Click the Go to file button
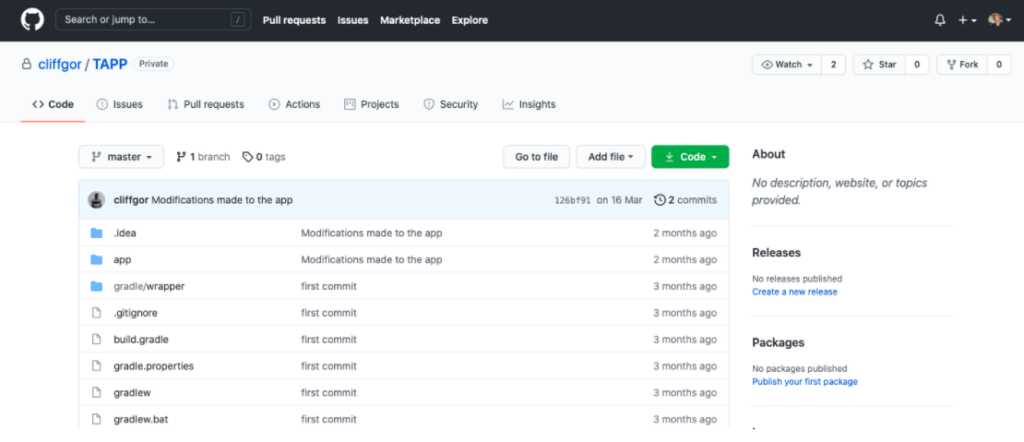This screenshot has width=1024, height=442. coord(536,157)
